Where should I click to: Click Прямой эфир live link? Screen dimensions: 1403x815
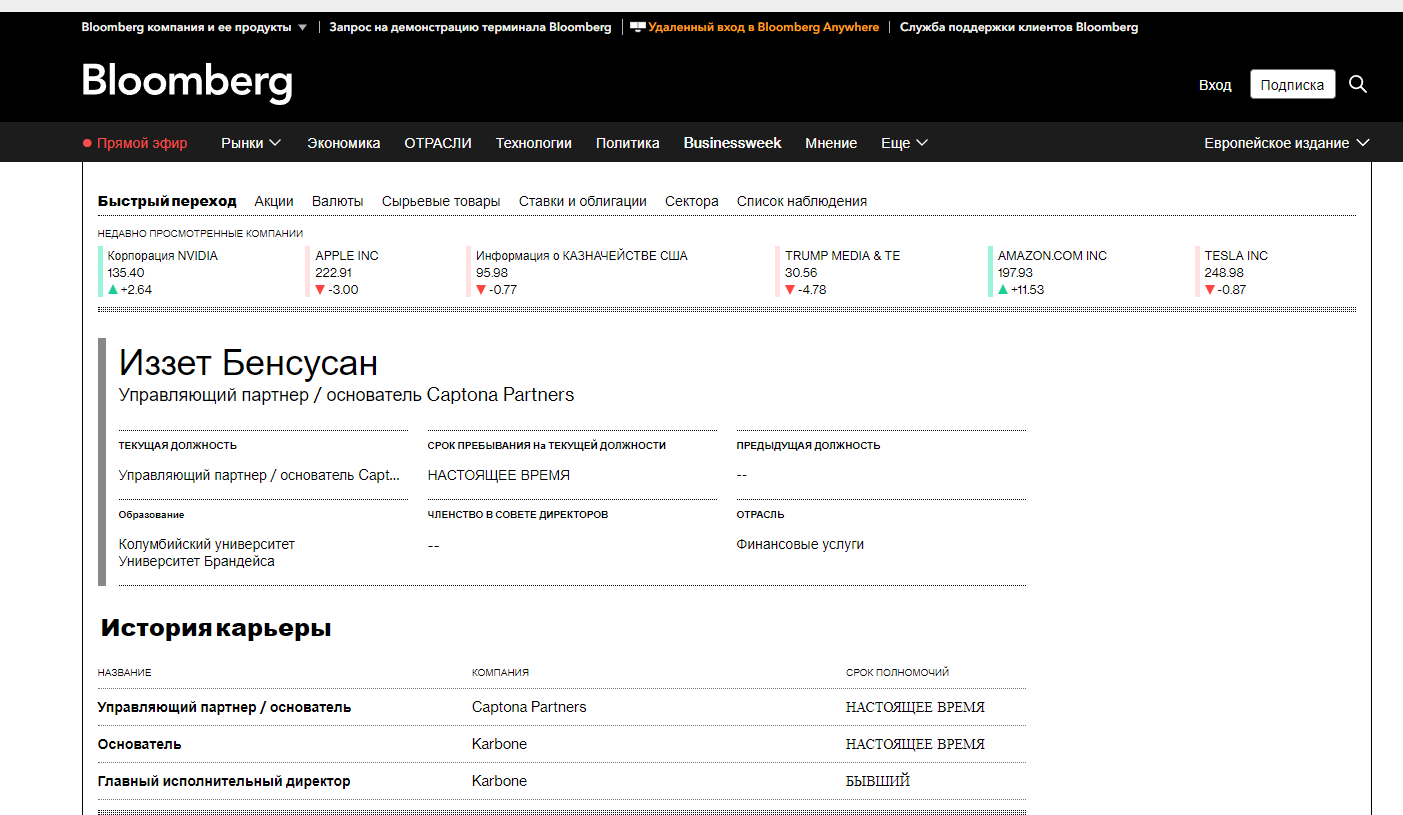pos(142,143)
